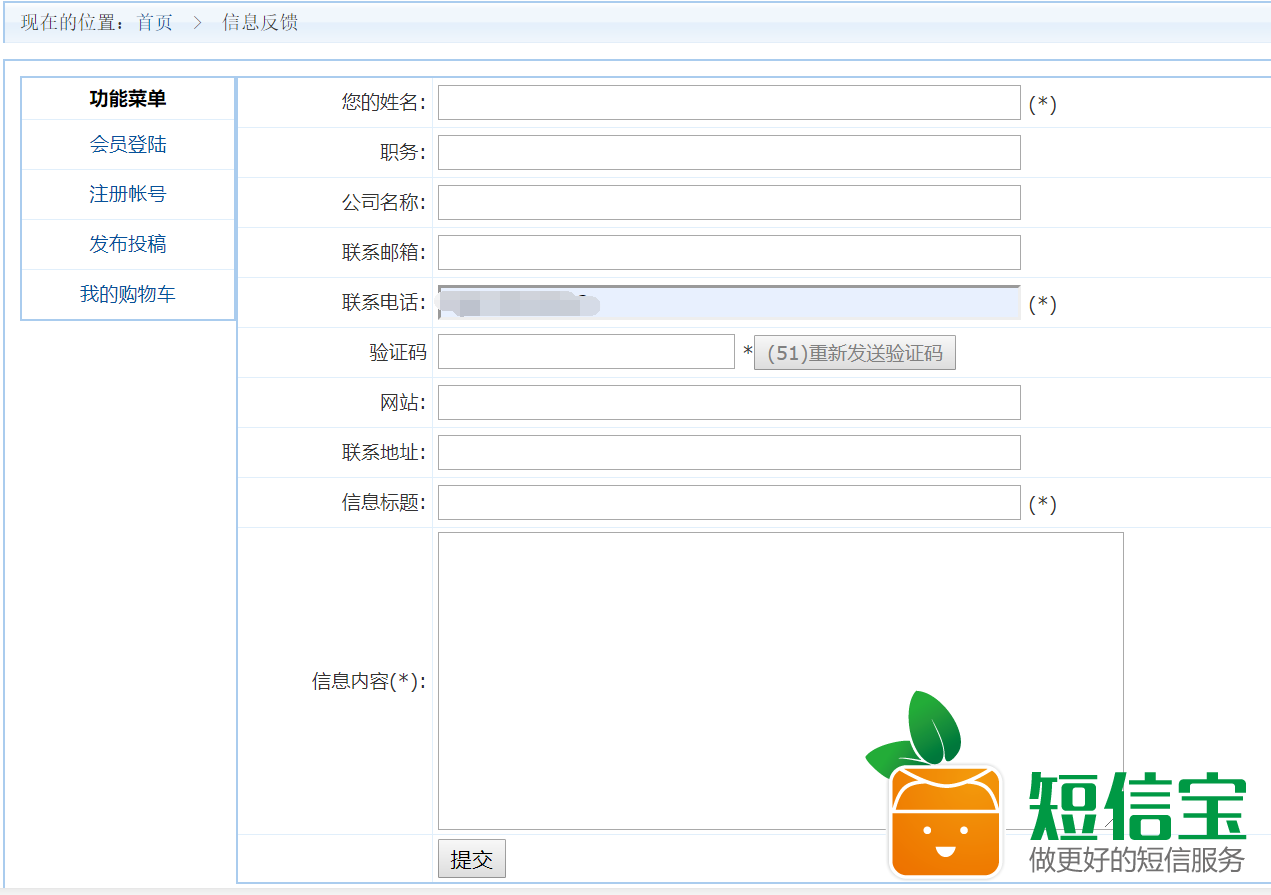Click the 首页 breadcrumb link
The image size is (1271, 895).
(x=155, y=22)
